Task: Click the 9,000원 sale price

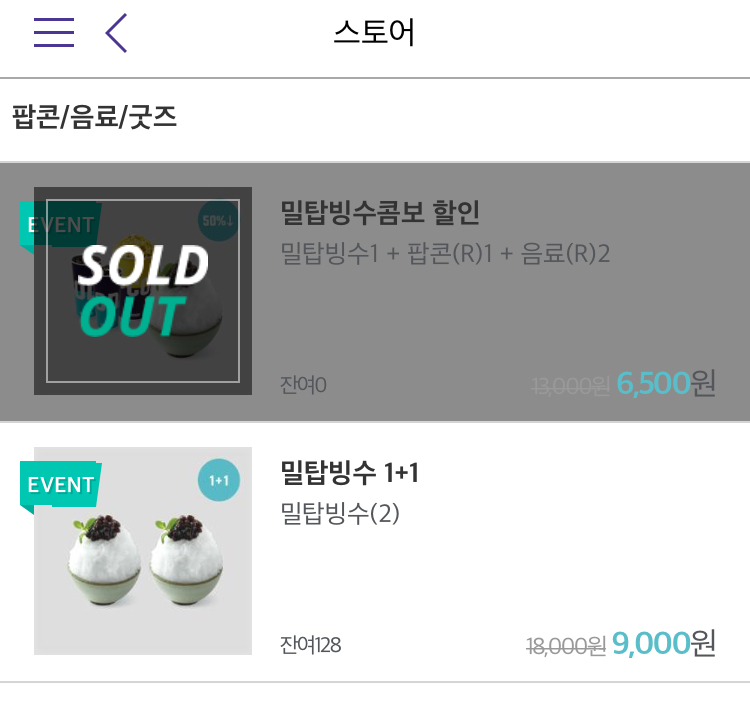Action: click(663, 643)
